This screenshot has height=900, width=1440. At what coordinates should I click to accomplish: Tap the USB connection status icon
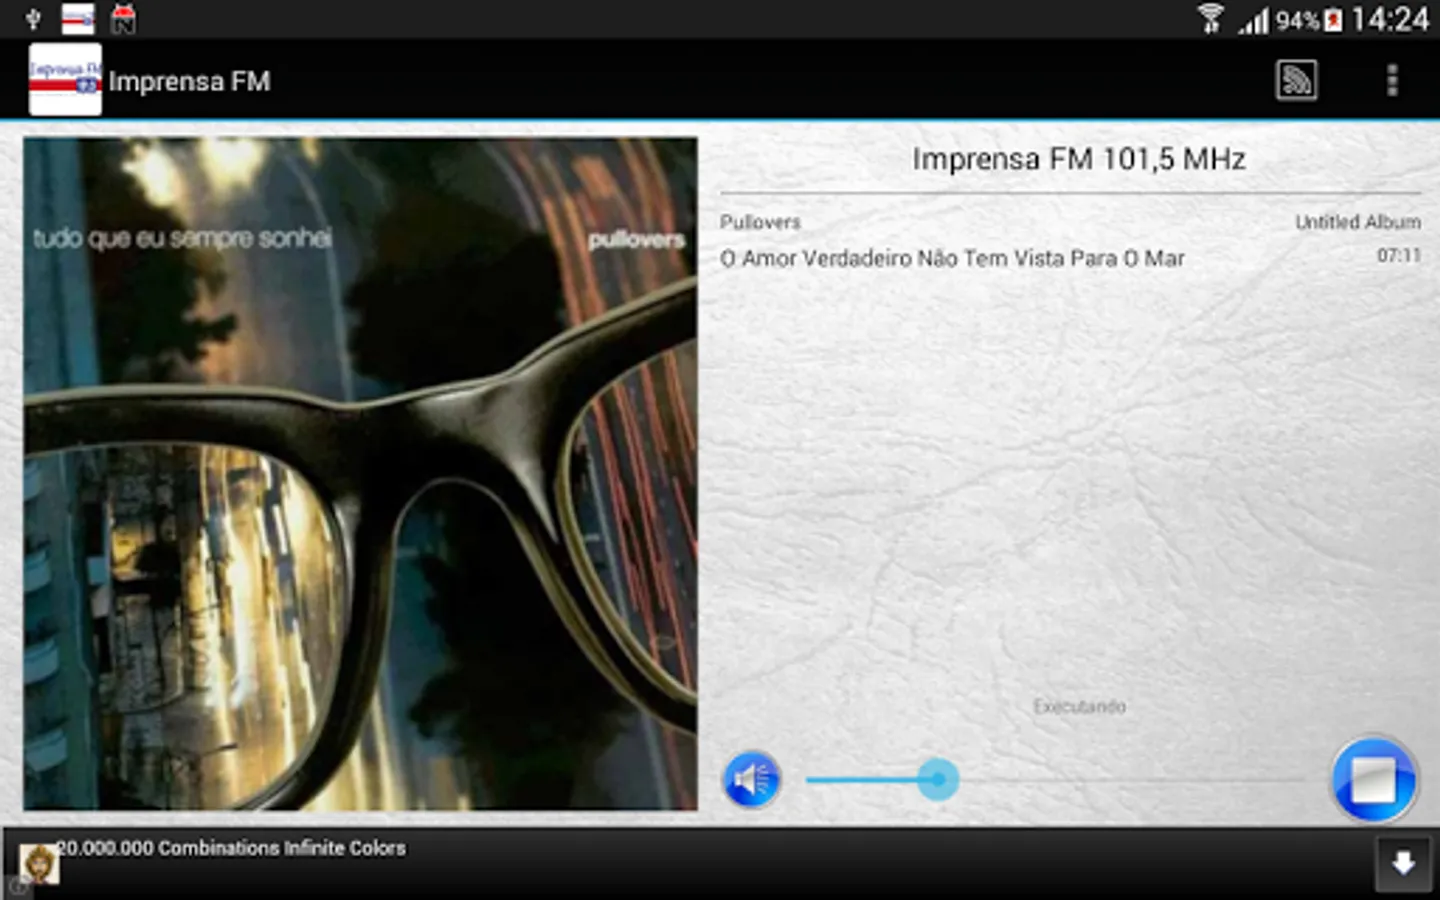click(x=33, y=19)
